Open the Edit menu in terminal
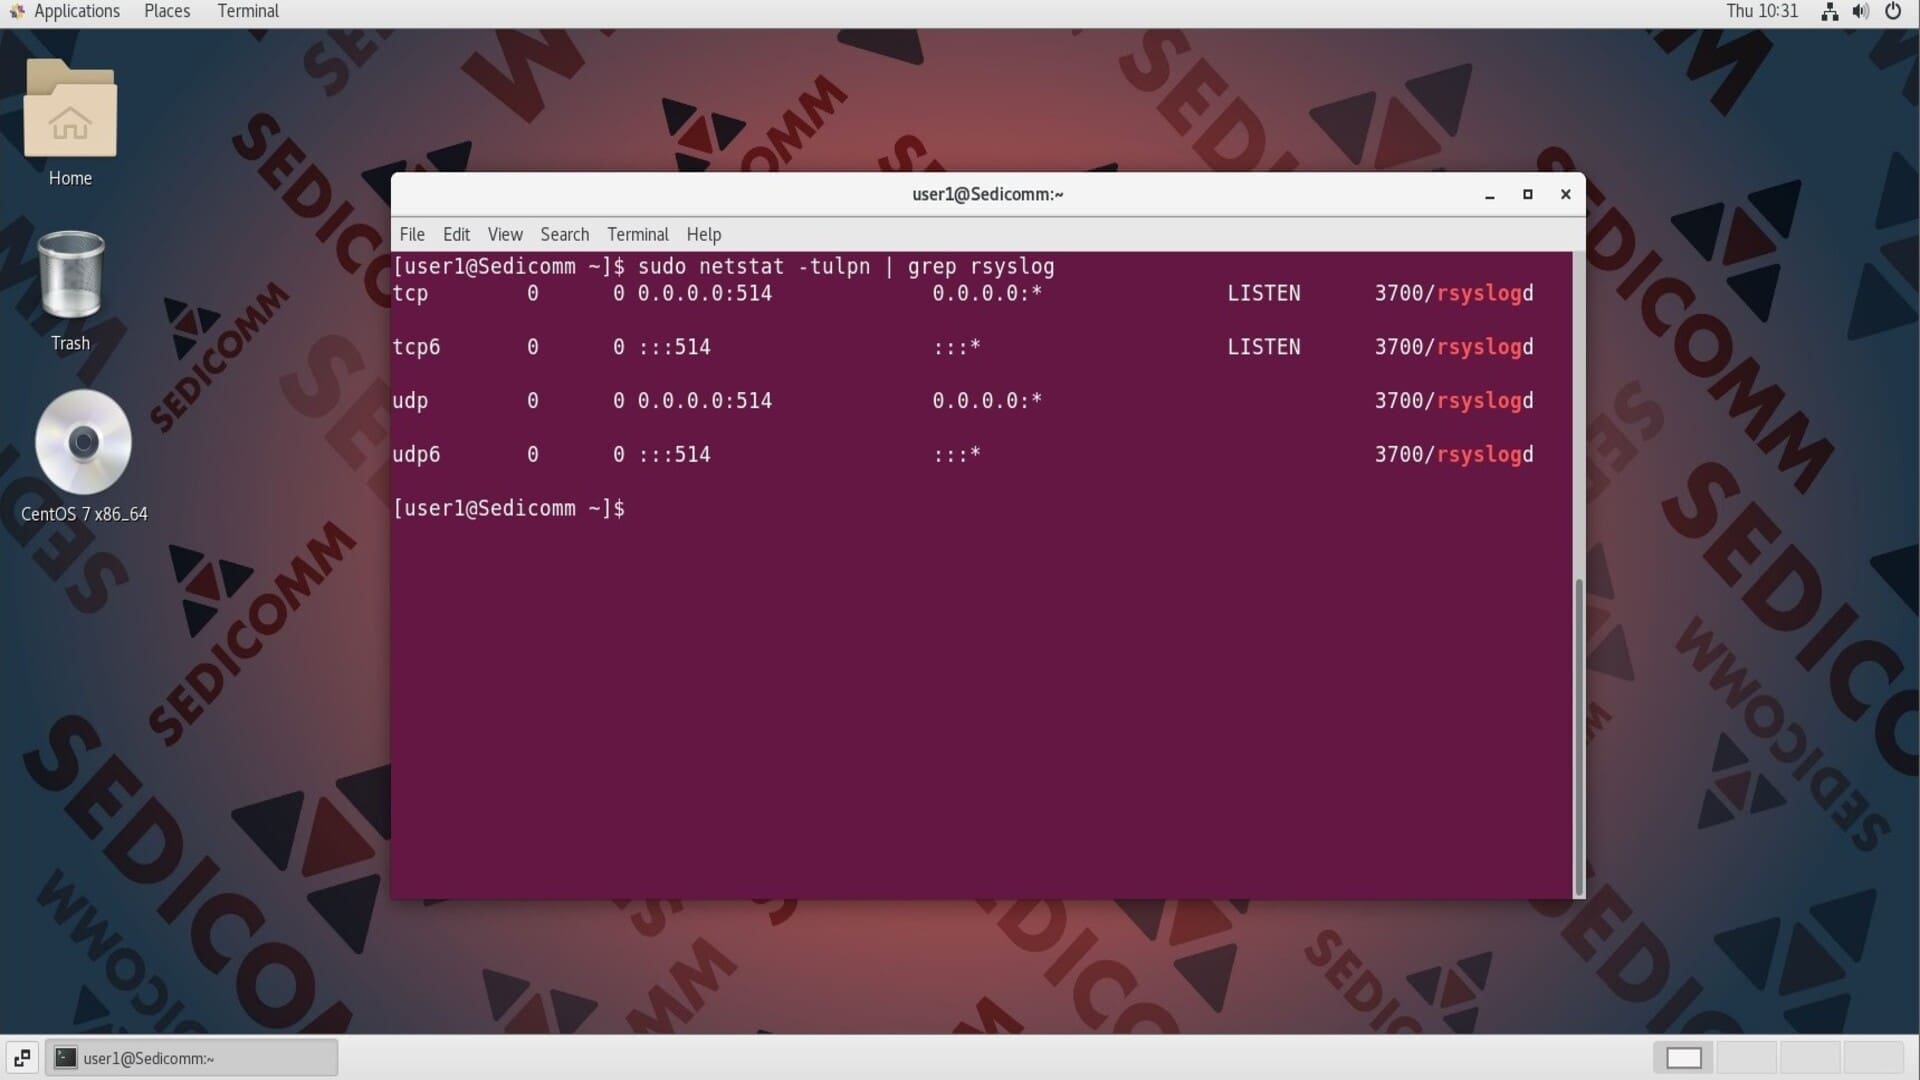 (456, 234)
